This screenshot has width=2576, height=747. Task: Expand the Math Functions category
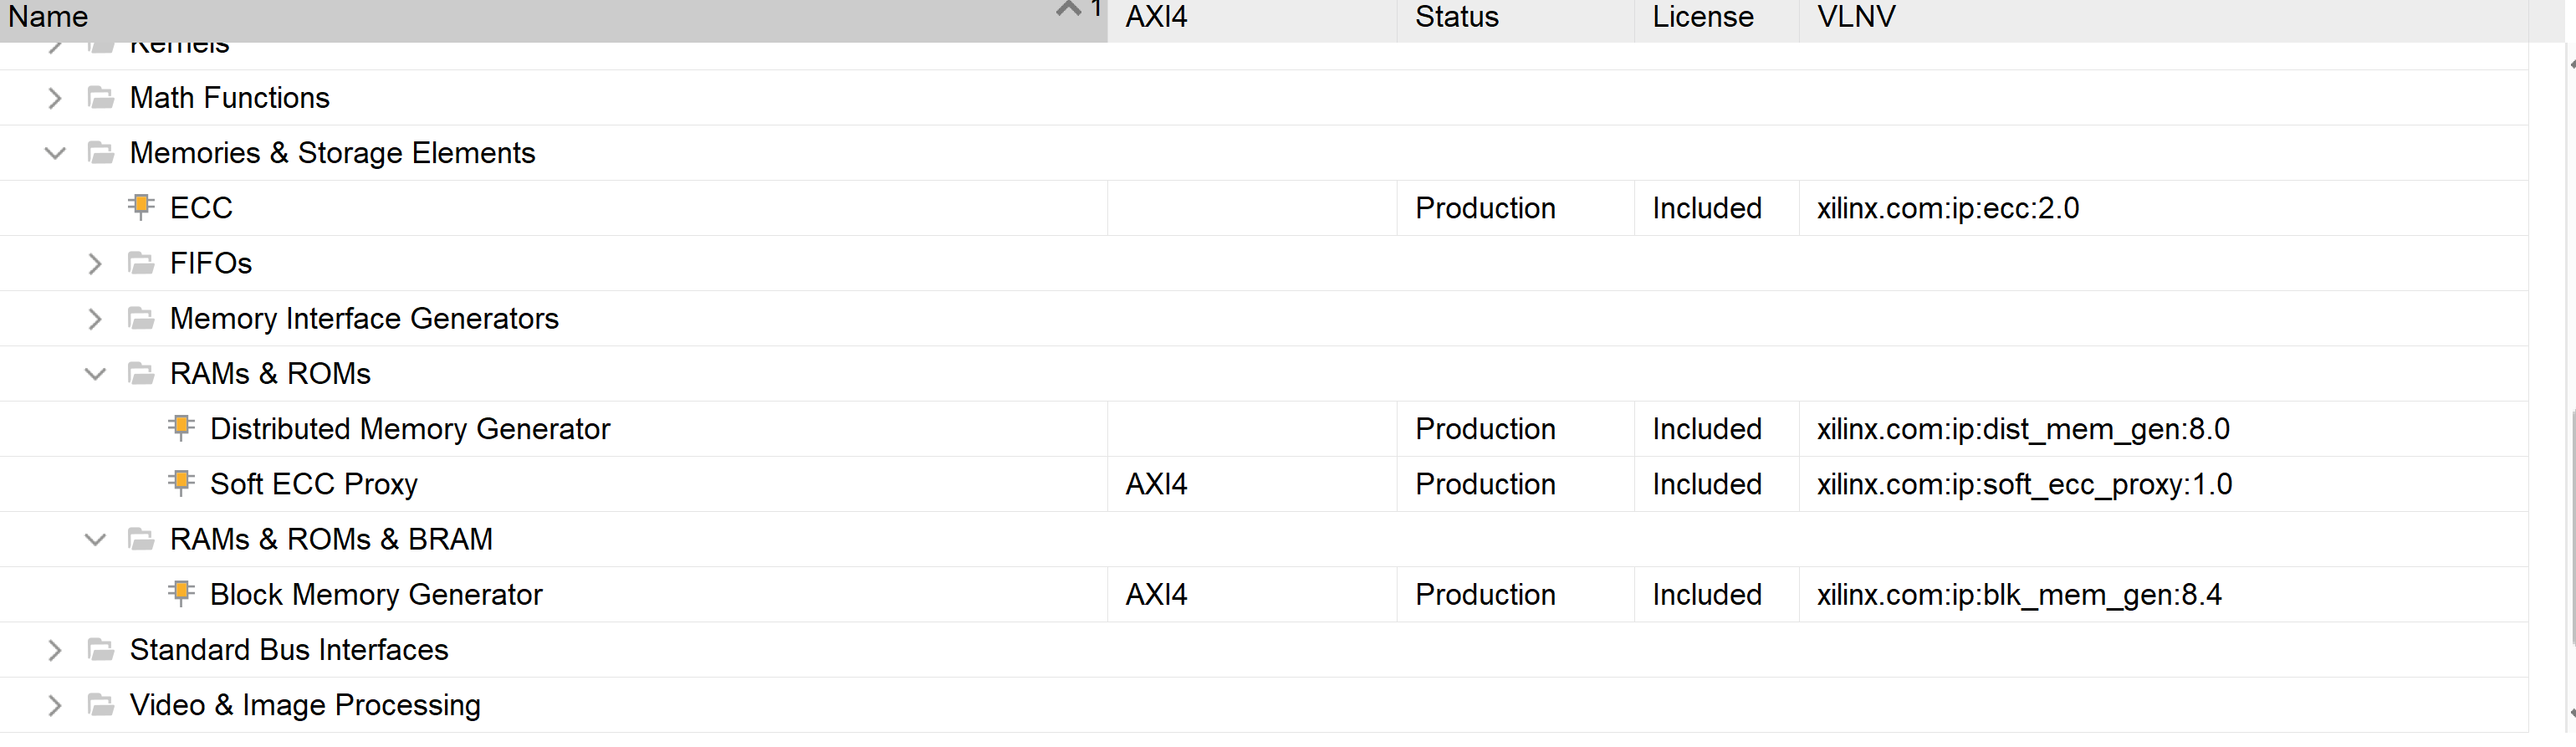coord(55,98)
